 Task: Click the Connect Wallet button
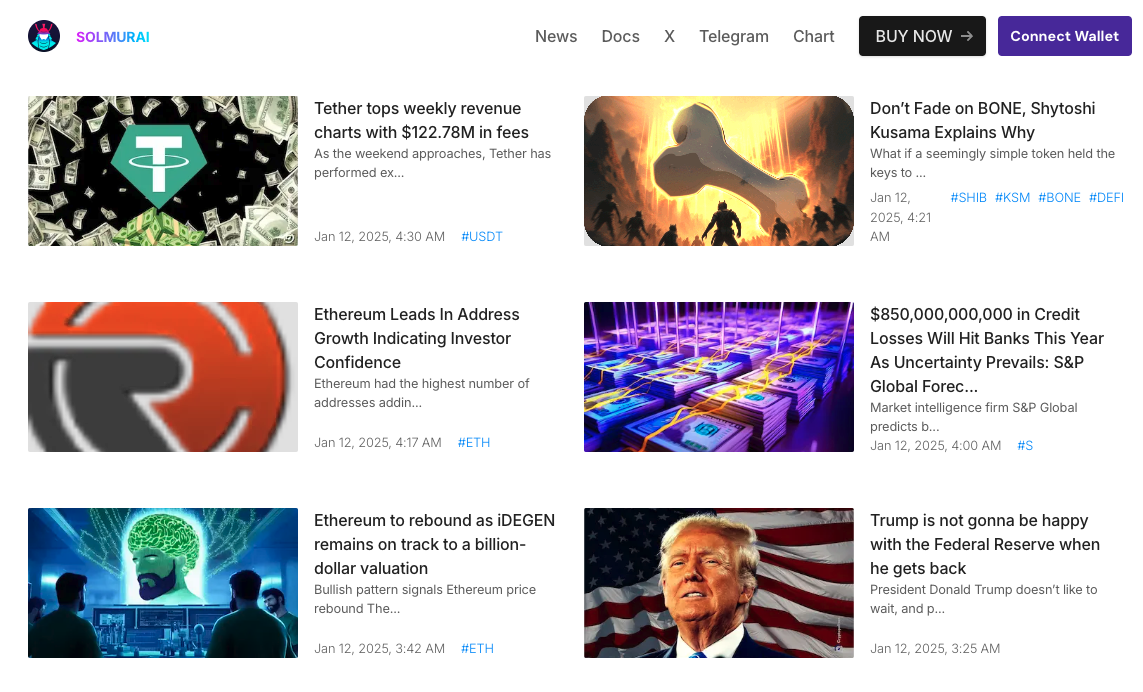click(x=1064, y=36)
